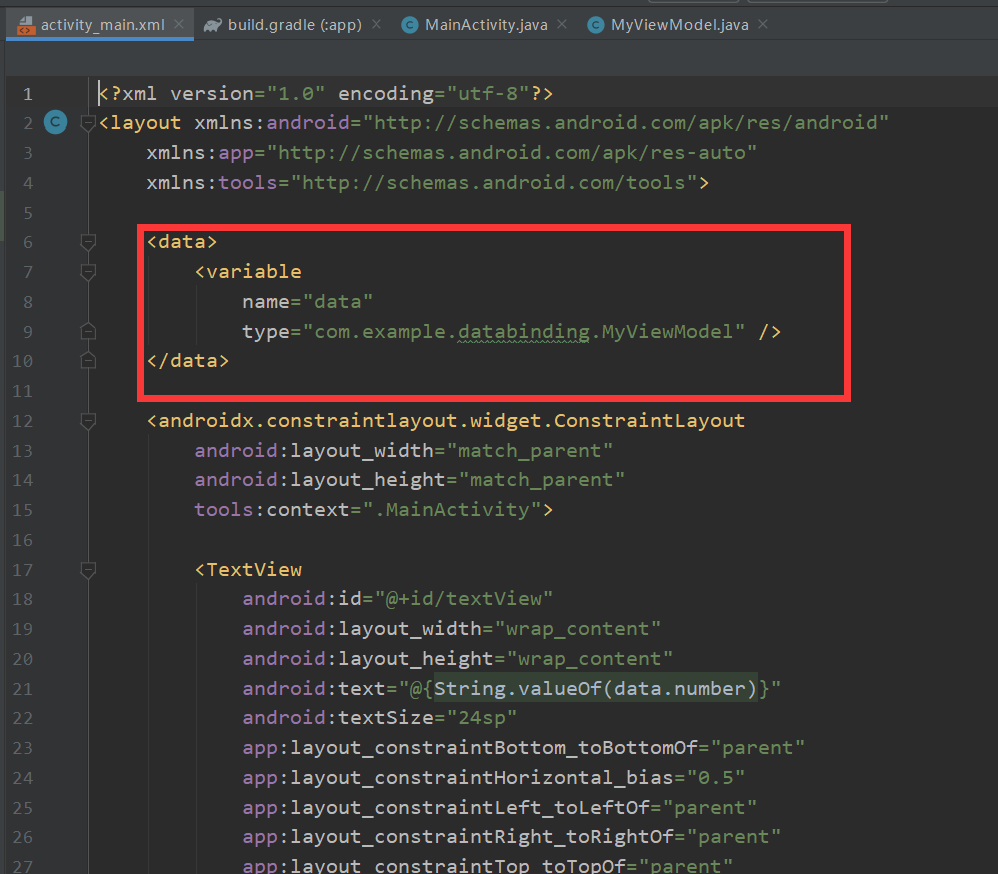Collapse the layout tag fold on line 2

click(88, 123)
